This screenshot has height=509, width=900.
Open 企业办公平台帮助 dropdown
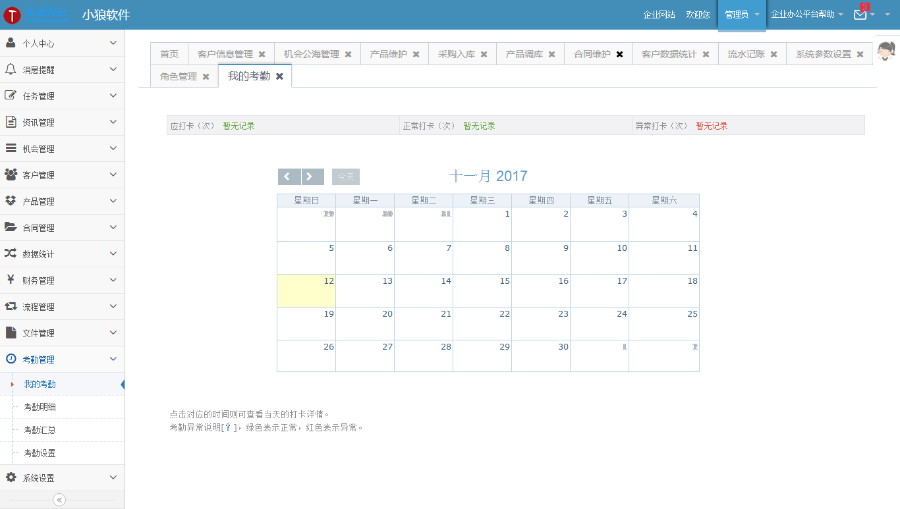[806, 14]
